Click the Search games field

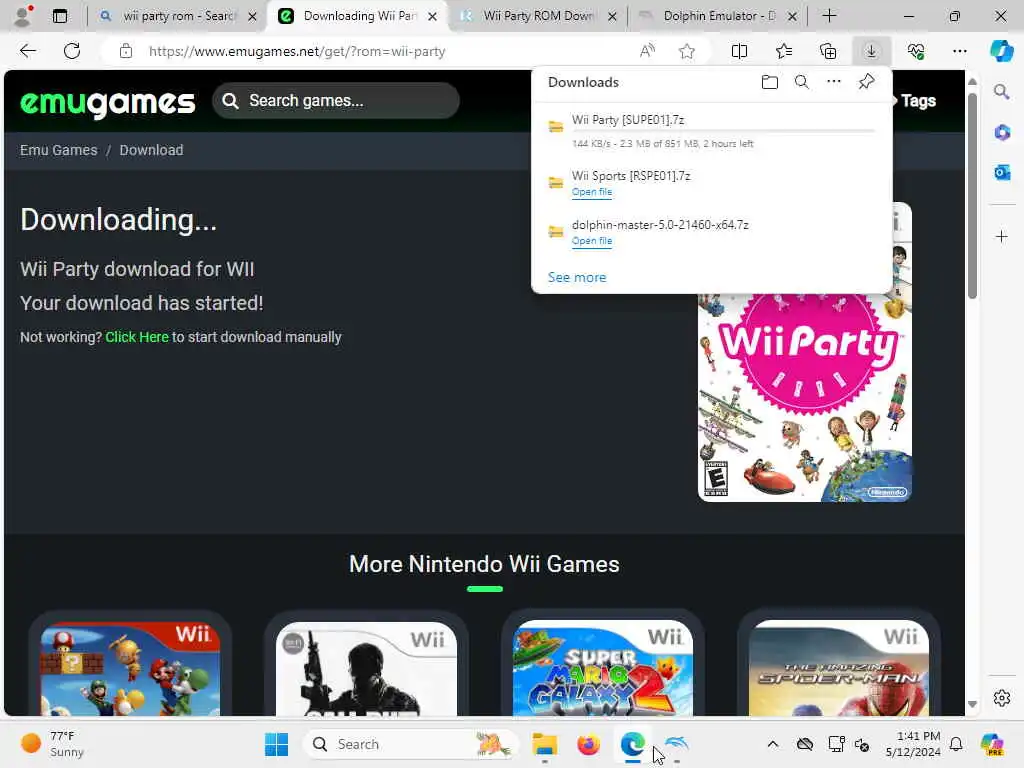(x=336, y=101)
